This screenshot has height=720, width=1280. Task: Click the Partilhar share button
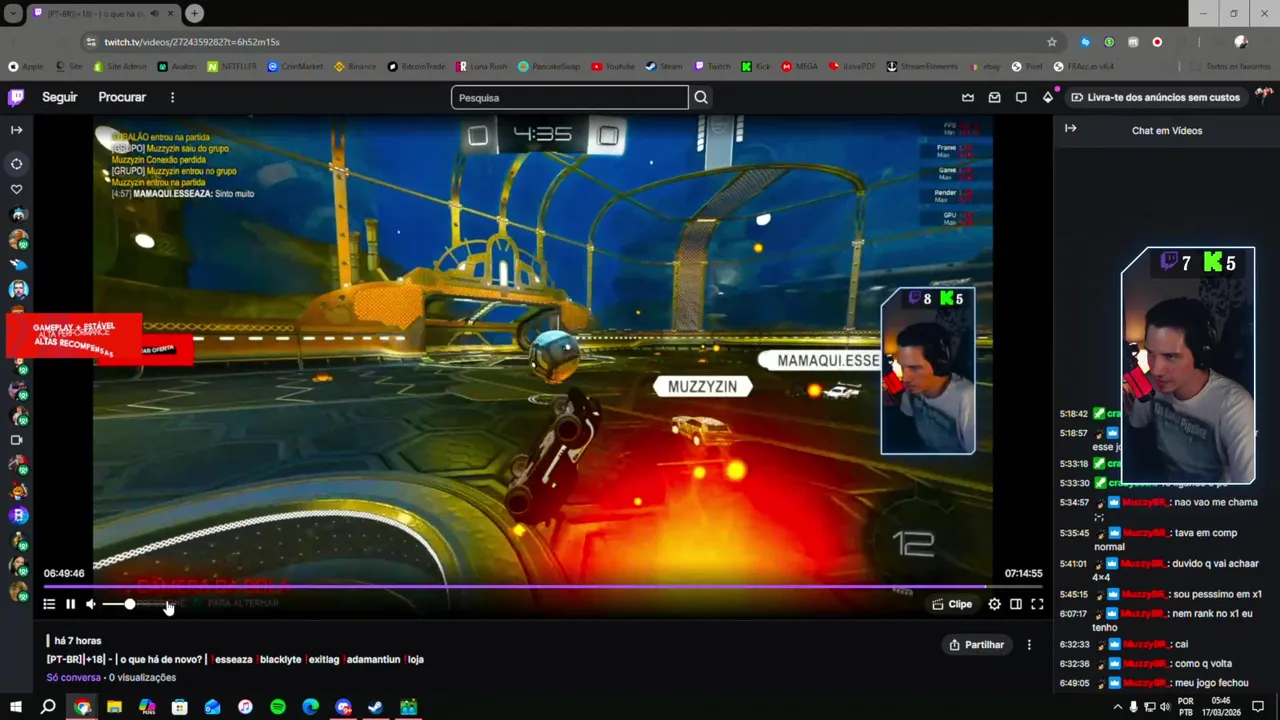pos(977,645)
